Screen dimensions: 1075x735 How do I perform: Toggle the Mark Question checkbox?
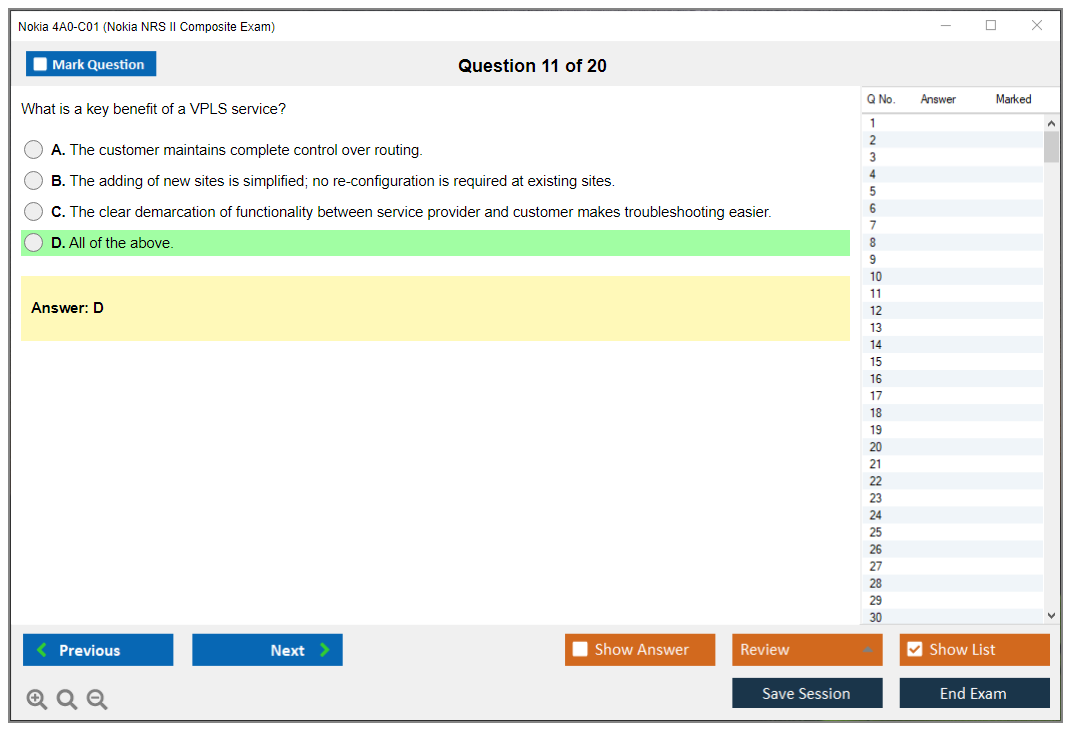click(41, 65)
